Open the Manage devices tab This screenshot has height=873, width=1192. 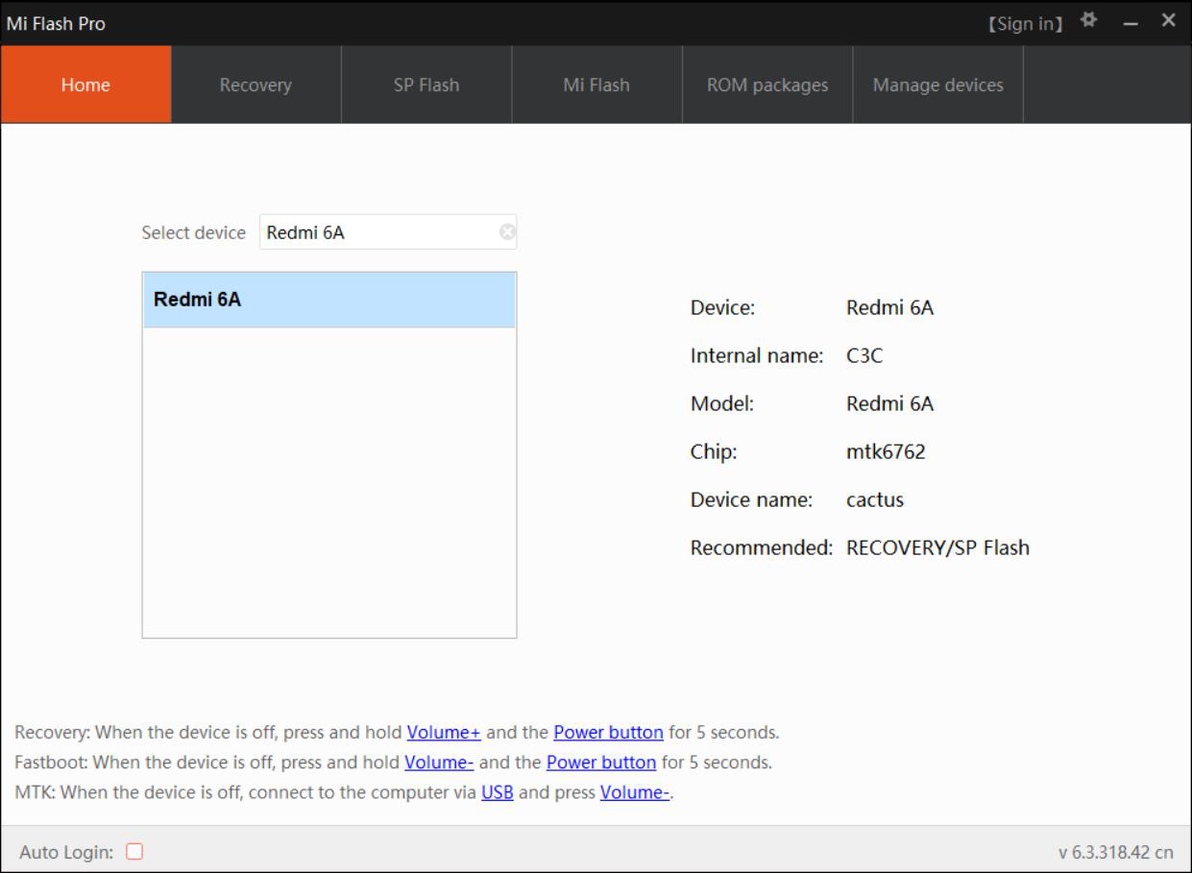tap(937, 84)
